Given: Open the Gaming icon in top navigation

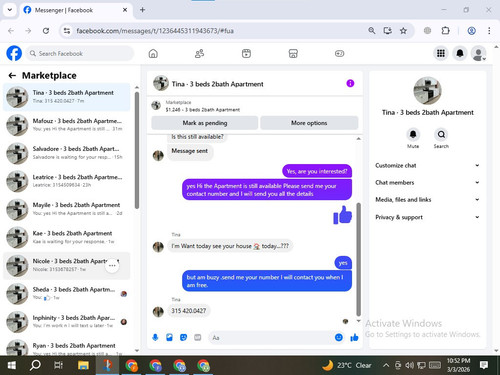Looking at the screenshot, I should [339, 53].
